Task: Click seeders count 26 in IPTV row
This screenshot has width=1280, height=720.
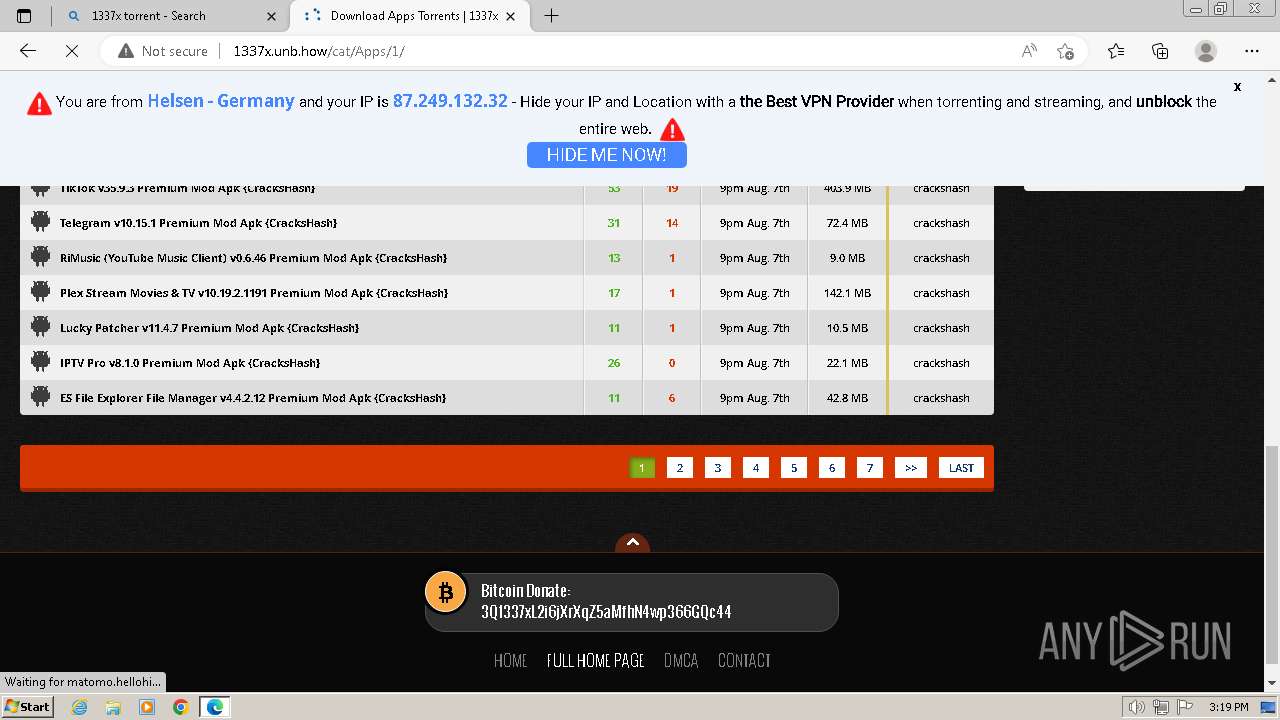Action: 614,363
